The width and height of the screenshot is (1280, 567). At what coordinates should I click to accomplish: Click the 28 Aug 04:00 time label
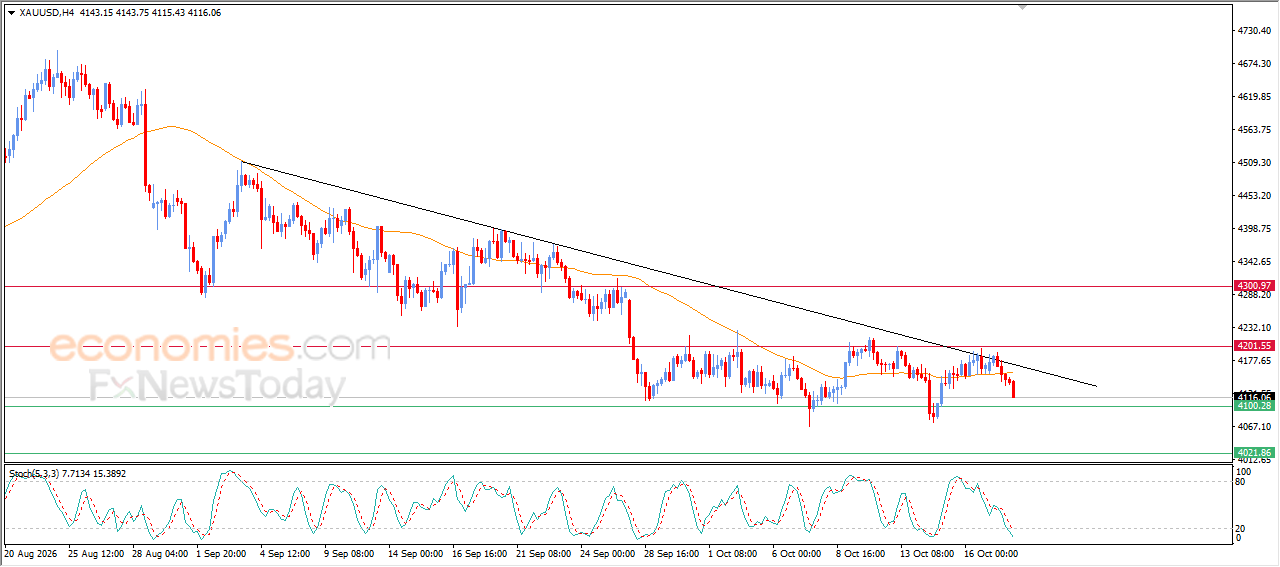click(x=160, y=553)
